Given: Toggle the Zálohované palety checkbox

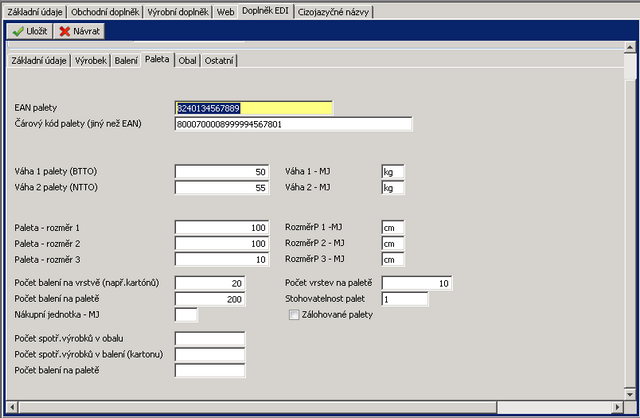Looking at the screenshot, I should click(x=293, y=315).
